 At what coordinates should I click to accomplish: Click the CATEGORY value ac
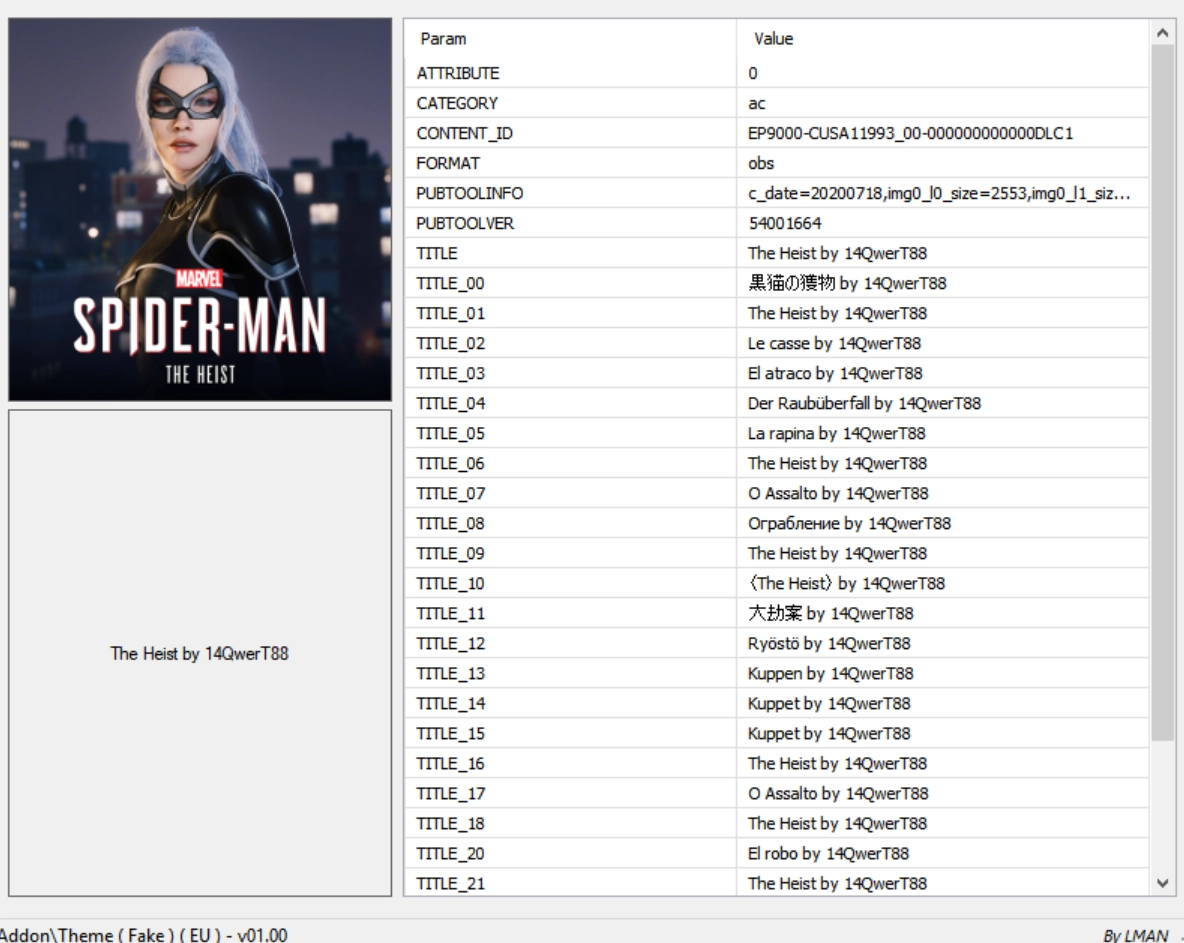[x=757, y=104]
